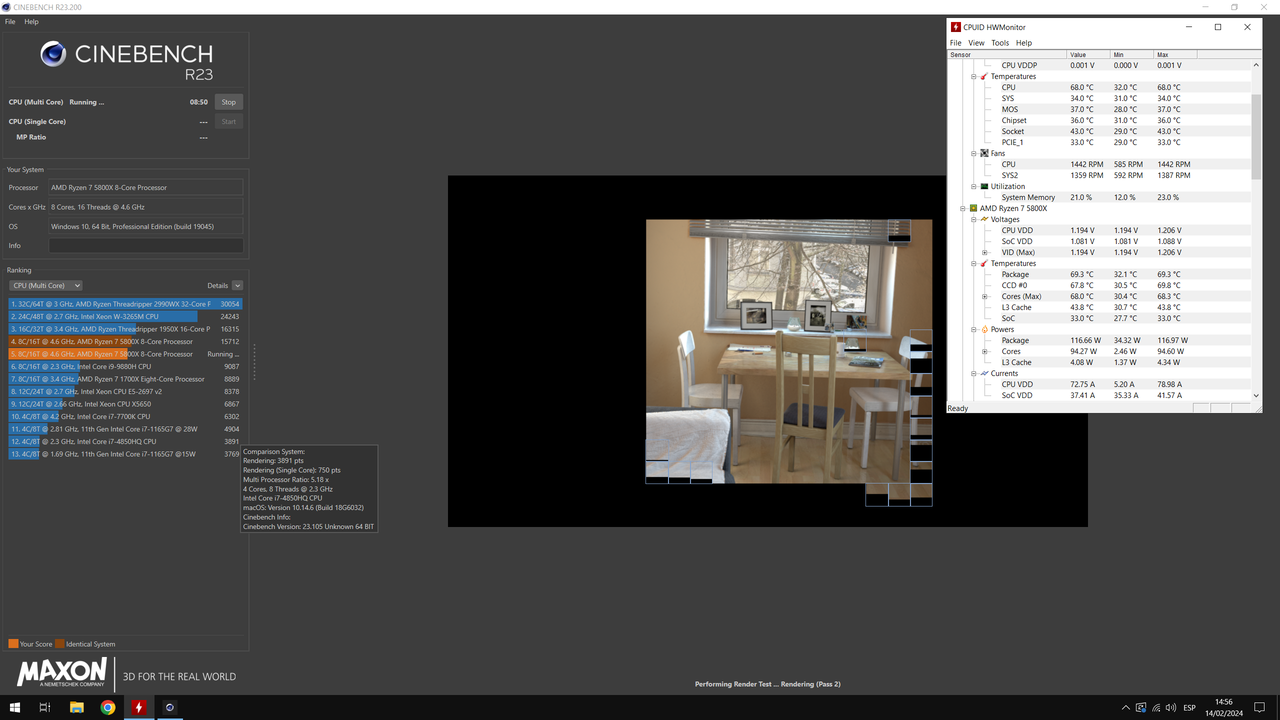This screenshot has width=1280, height=720.
Task: Click Start for the CPU Single Core test
Action: (229, 122)
